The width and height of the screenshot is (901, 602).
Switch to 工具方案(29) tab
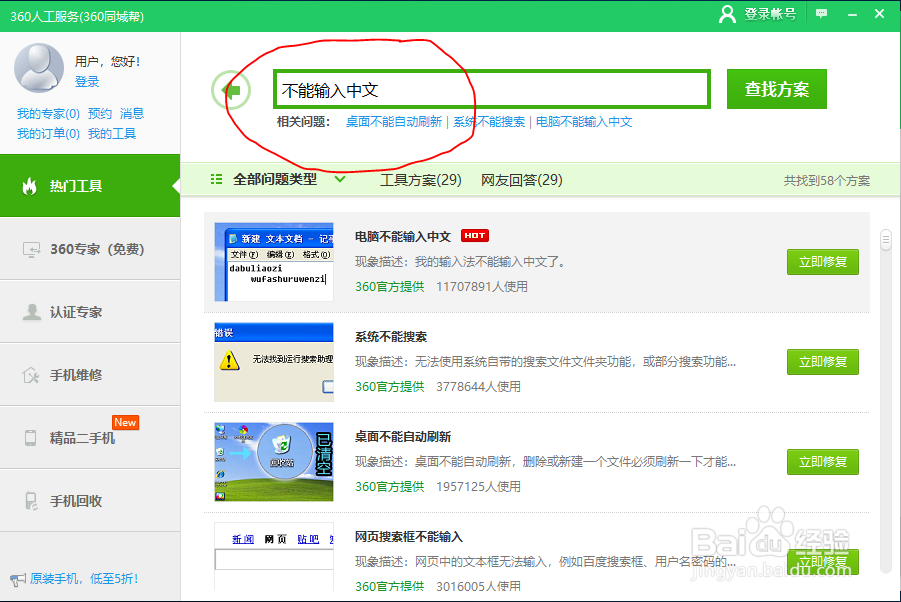pyautogui.click(x=421, y=180)
